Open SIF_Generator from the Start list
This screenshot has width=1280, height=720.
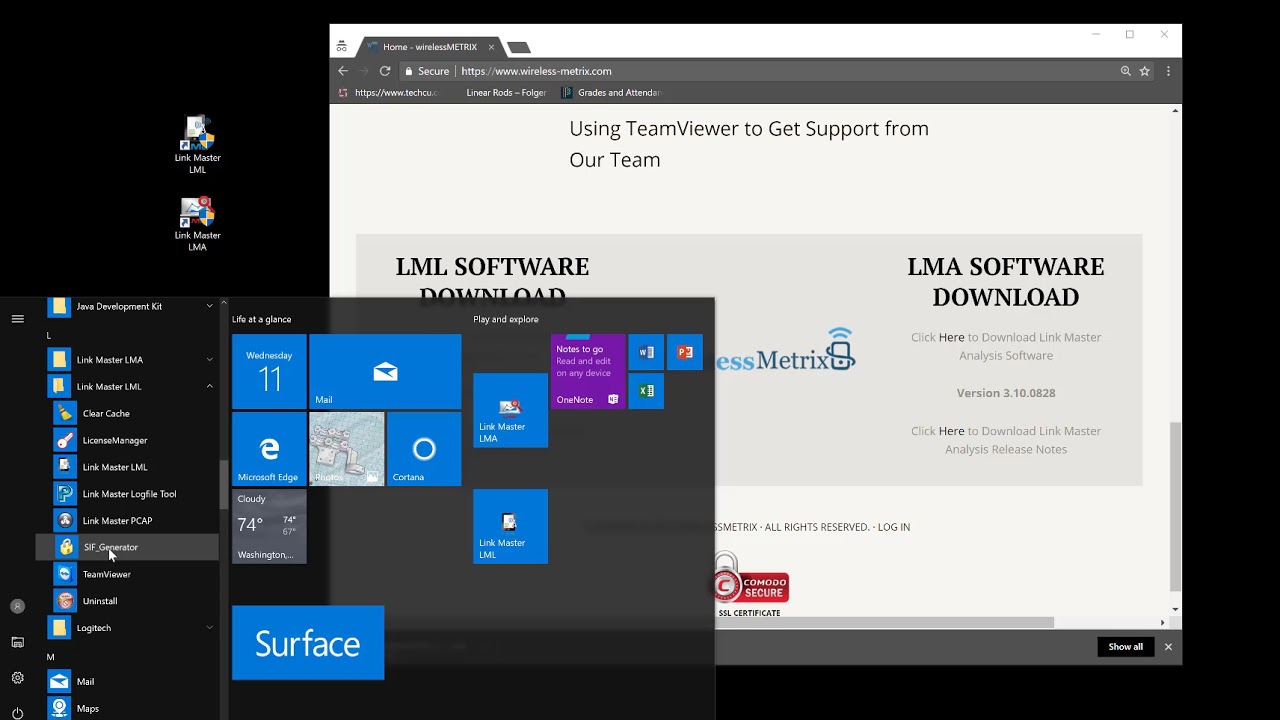pyautogui.click(x=127, y=547)
